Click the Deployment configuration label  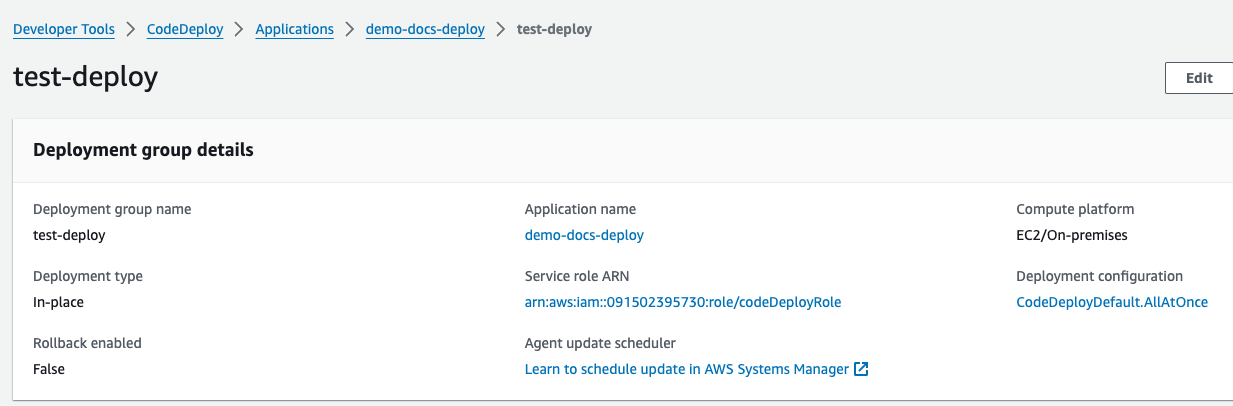coord(1100,276)
